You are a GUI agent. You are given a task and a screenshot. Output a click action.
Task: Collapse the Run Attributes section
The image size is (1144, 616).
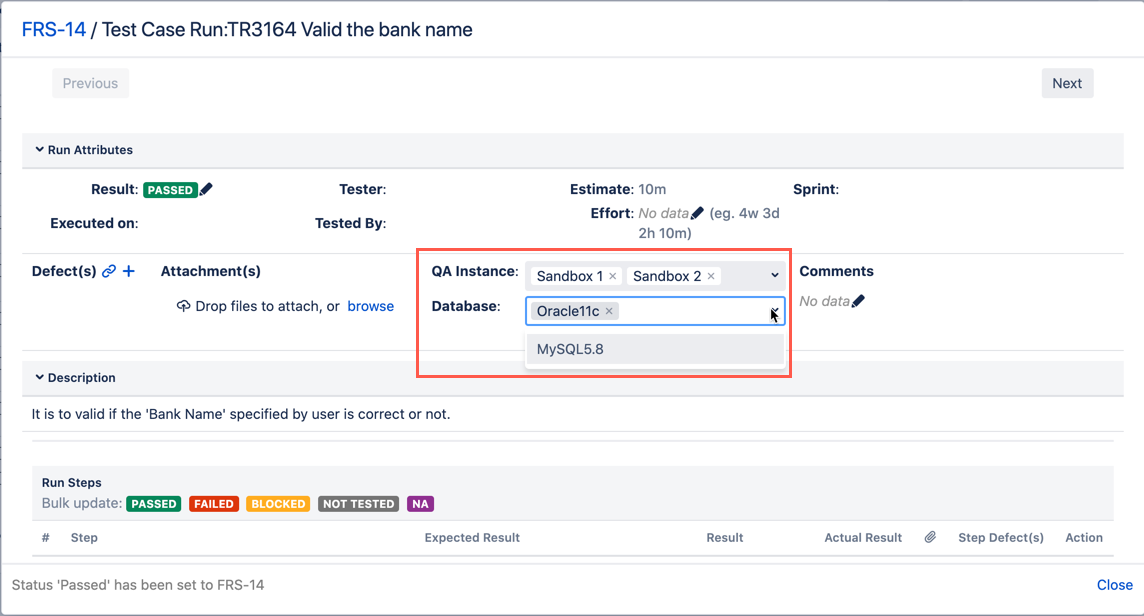click(40, 150)
